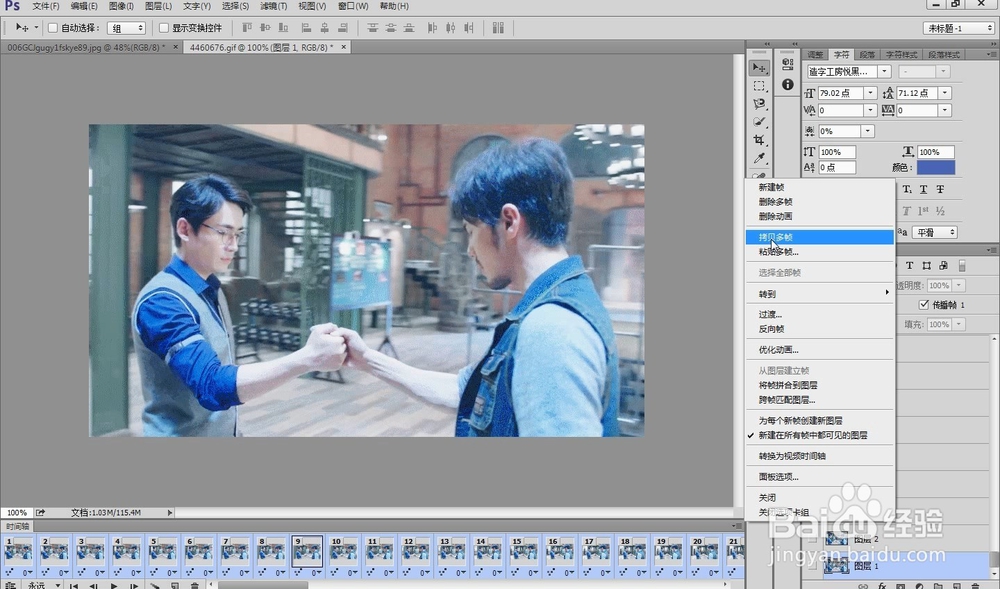Play the frame animation
The image size is (1000, 589).
click(114, 585)
